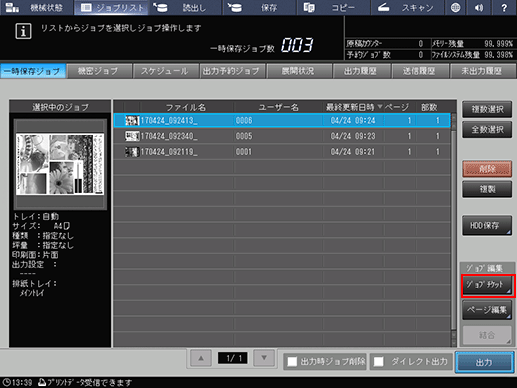Screen dimensions: 517x388
Task: Click the information icon beside the message
Action: (23, 31)
